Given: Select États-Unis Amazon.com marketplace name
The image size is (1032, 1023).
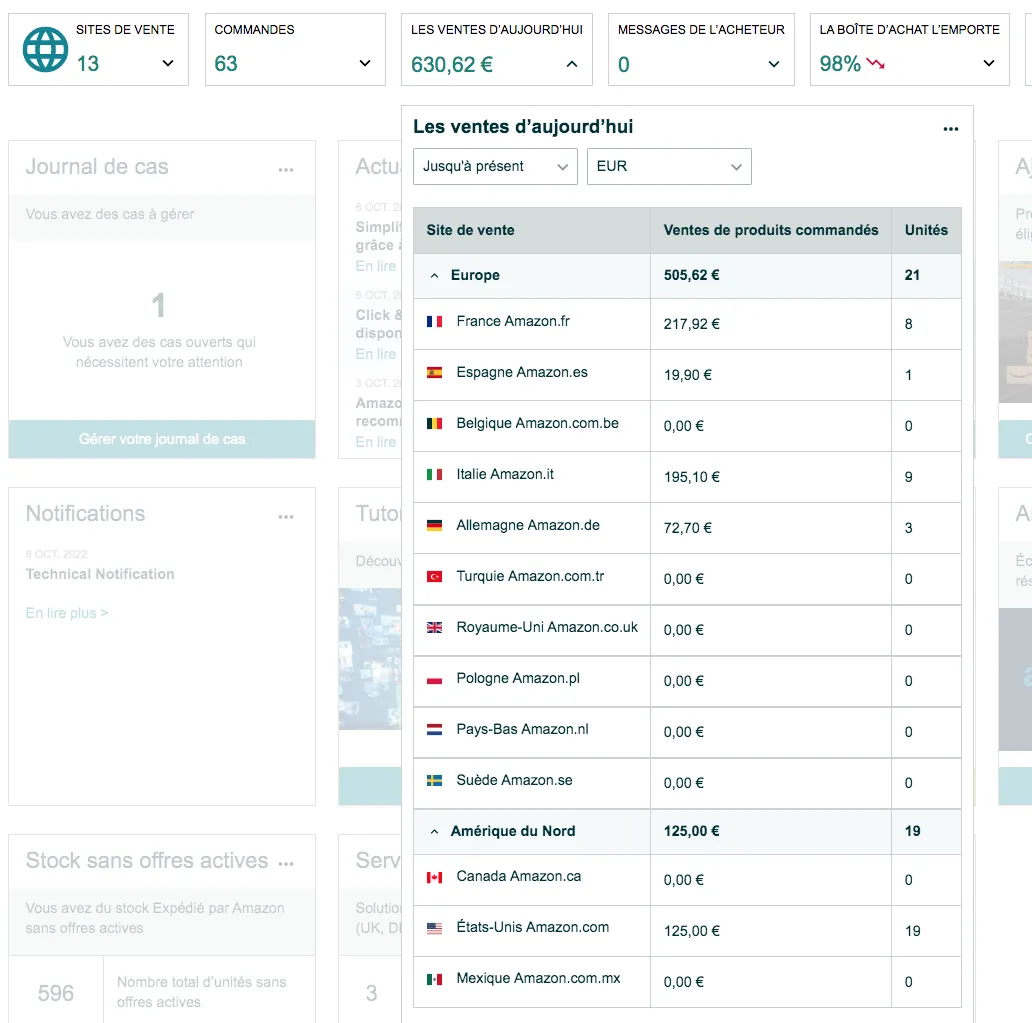Looking at the screenshot, I should 532,927.
